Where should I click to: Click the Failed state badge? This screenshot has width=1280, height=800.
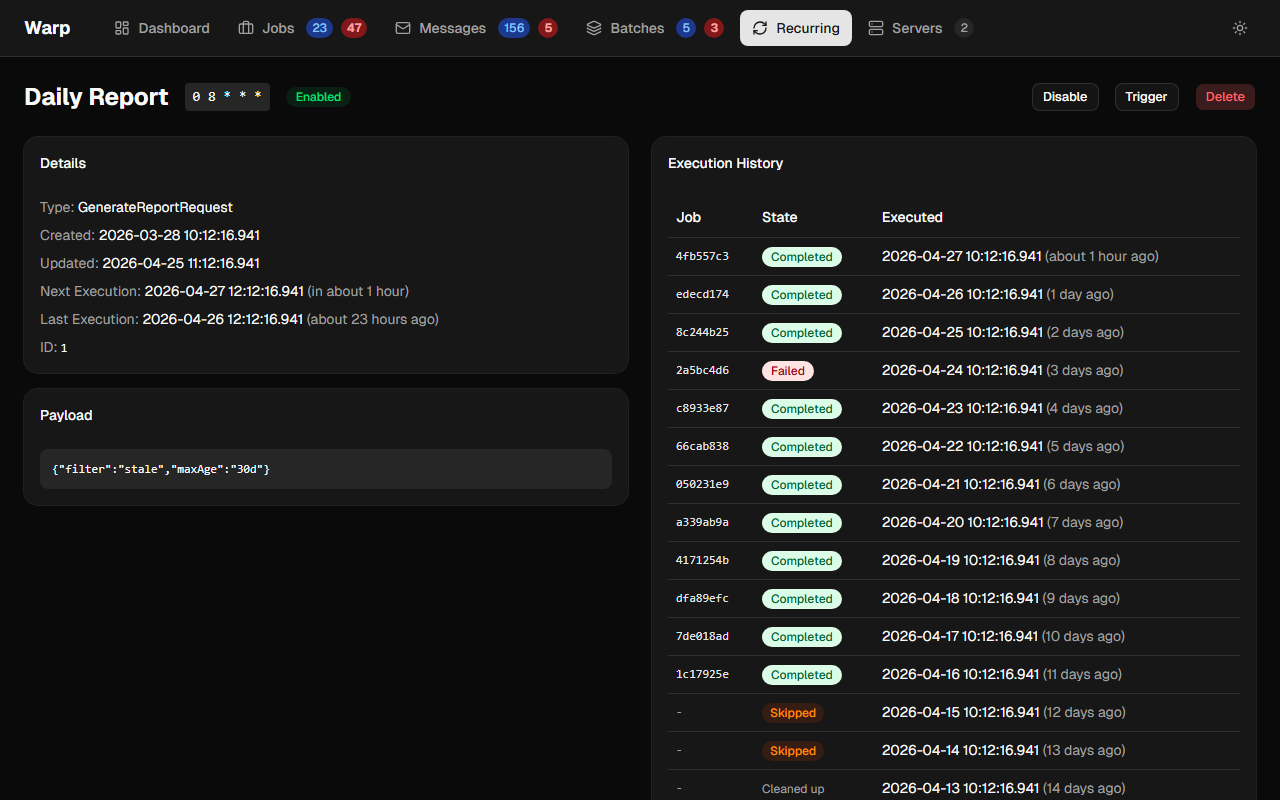(787, 371)
